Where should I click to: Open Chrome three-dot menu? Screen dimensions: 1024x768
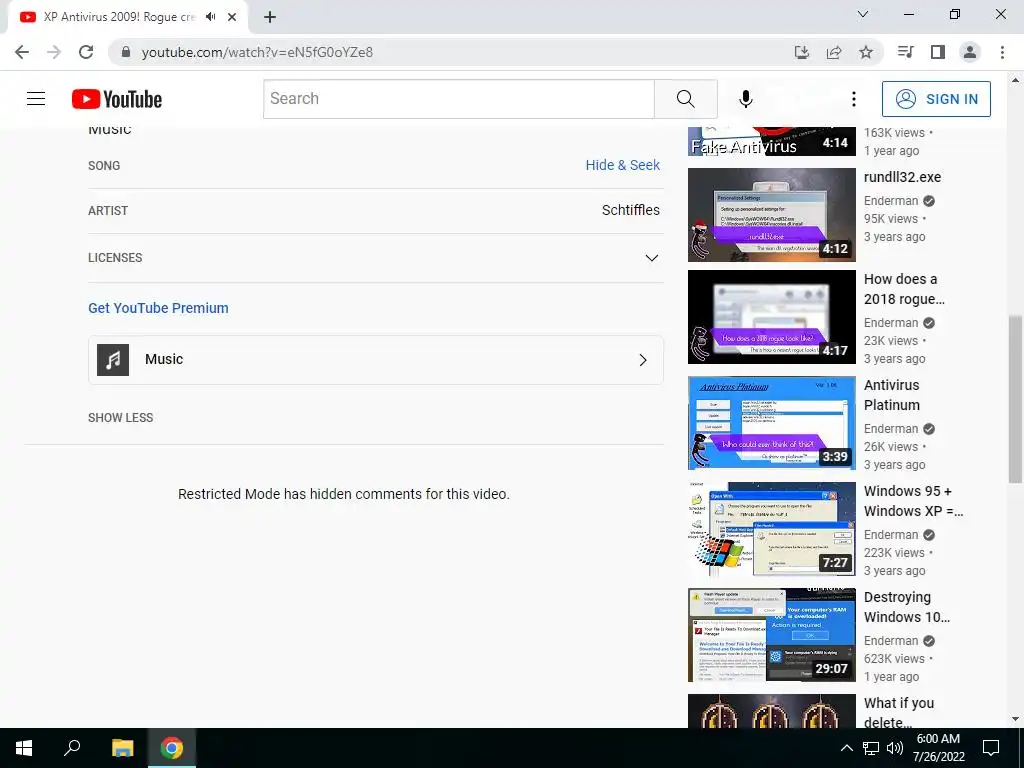click(x=1002, y=52)
